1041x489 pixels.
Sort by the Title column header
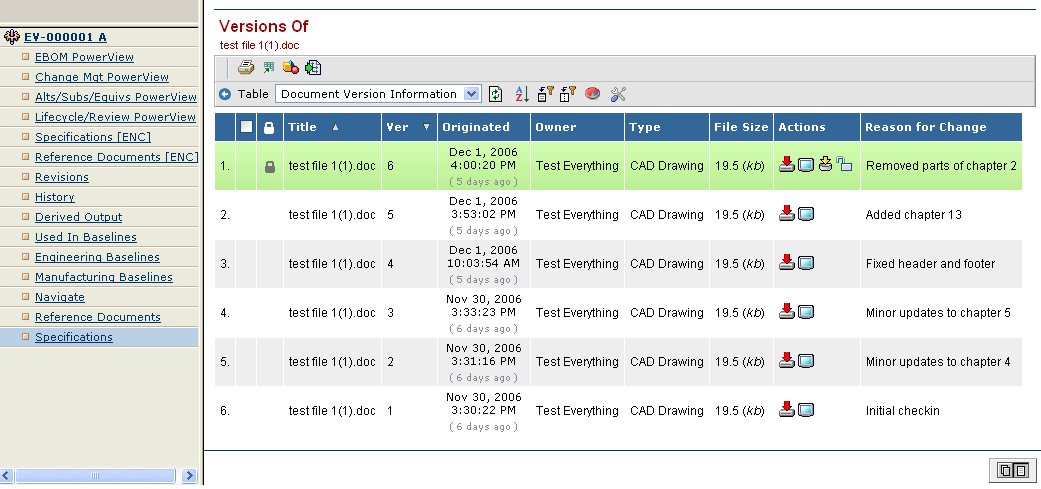tap(302, 127)
